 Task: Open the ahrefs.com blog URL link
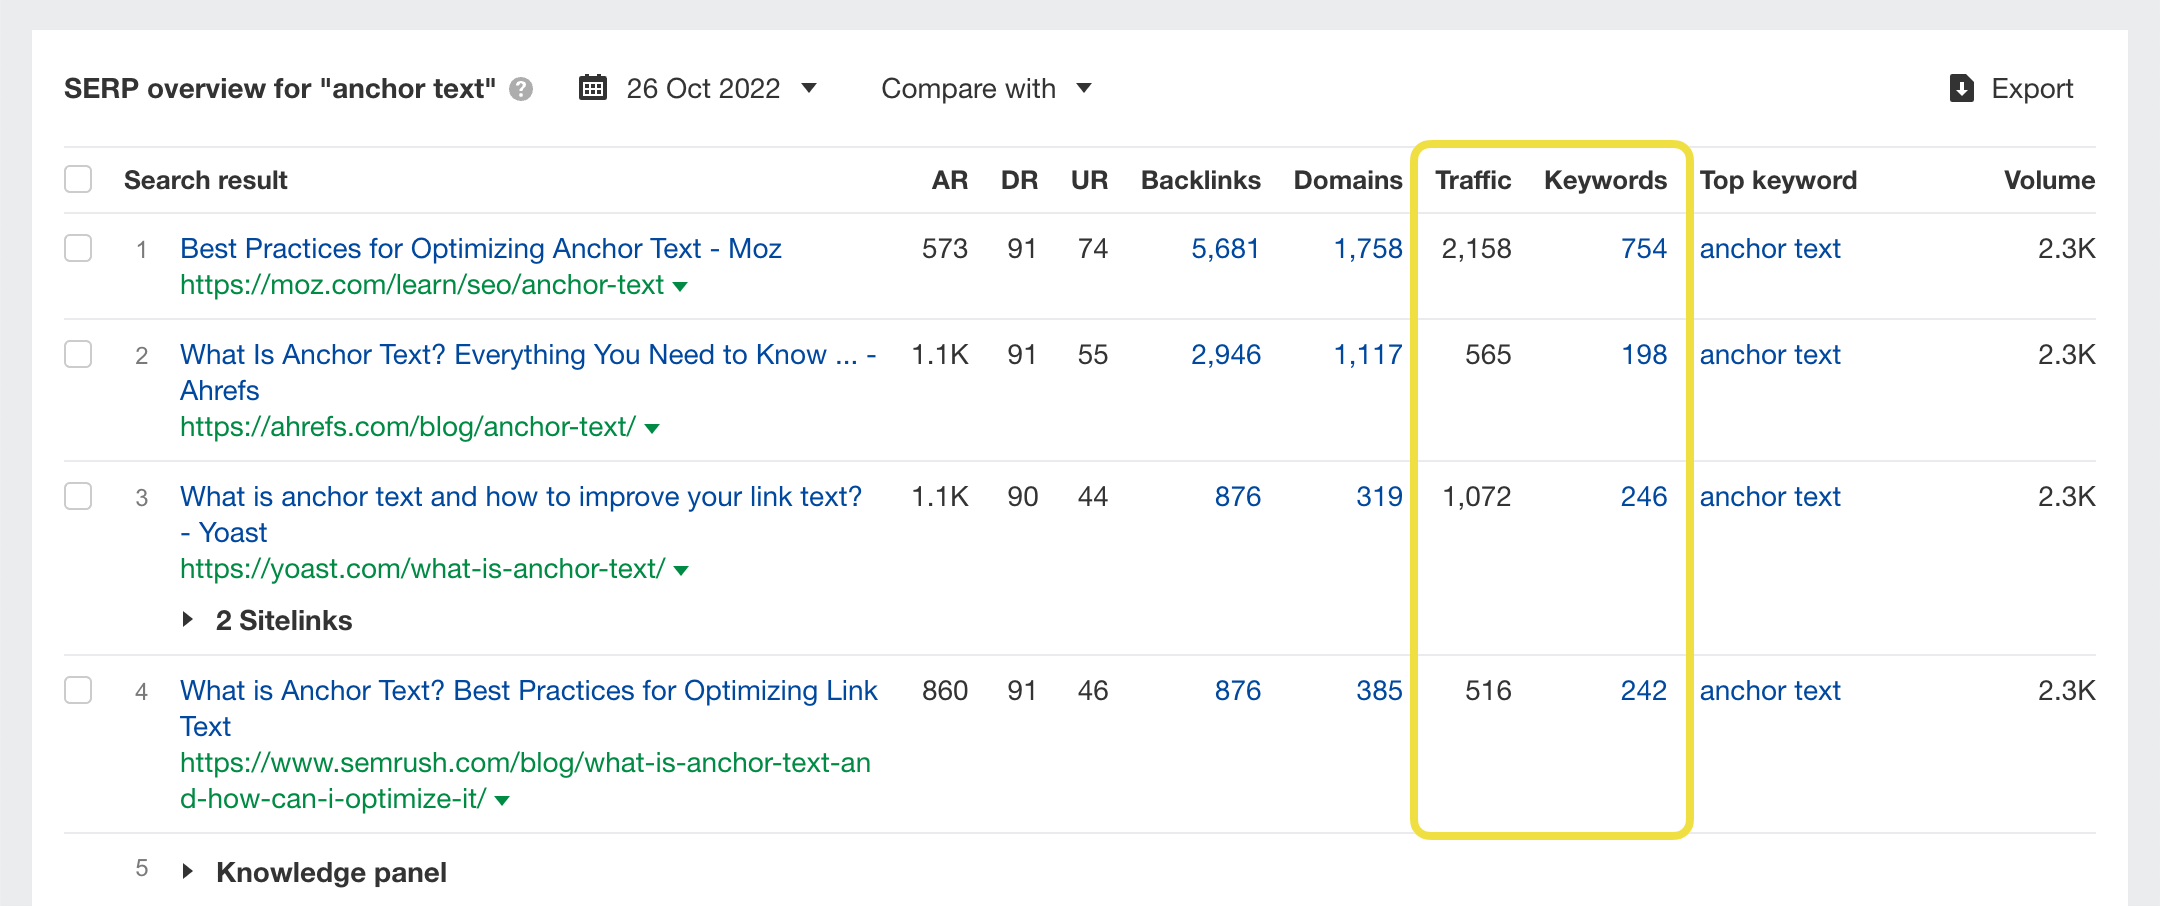[407, 427]
